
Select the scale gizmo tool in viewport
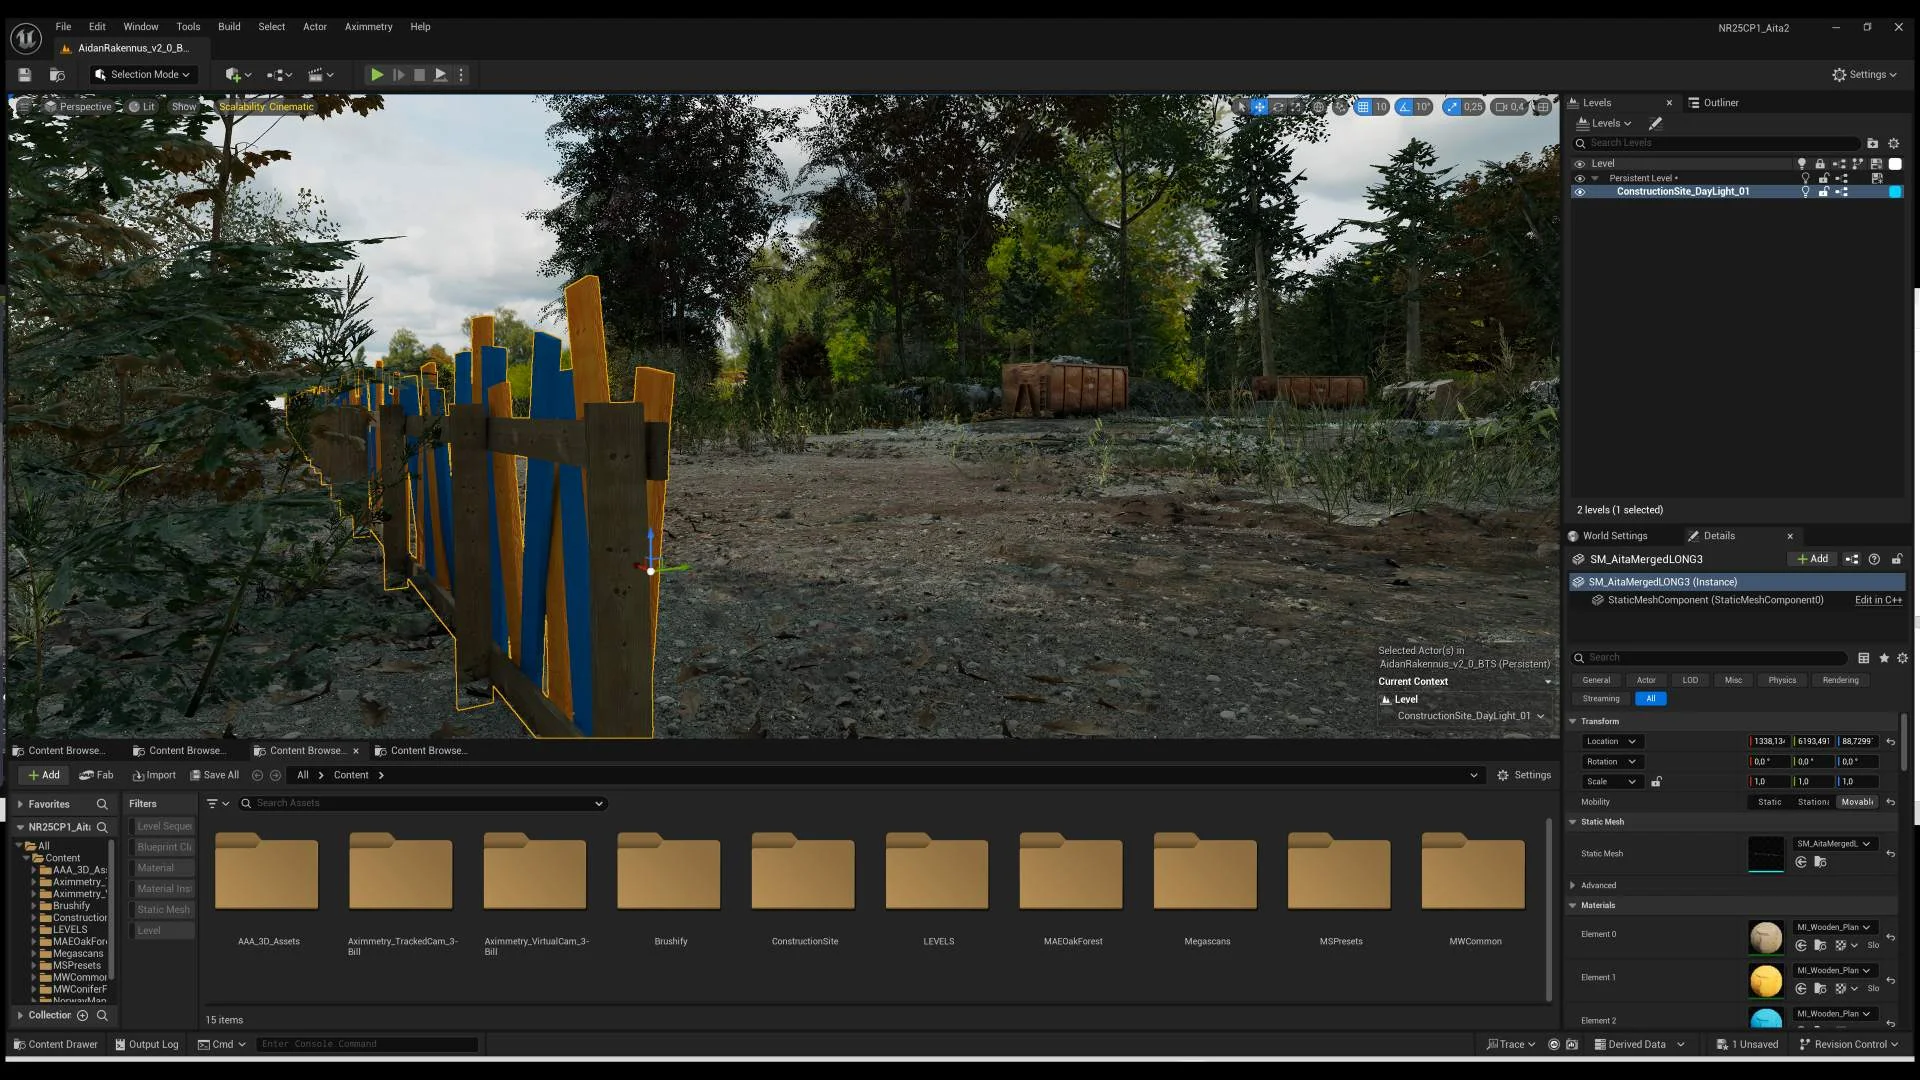point(1296,107)
